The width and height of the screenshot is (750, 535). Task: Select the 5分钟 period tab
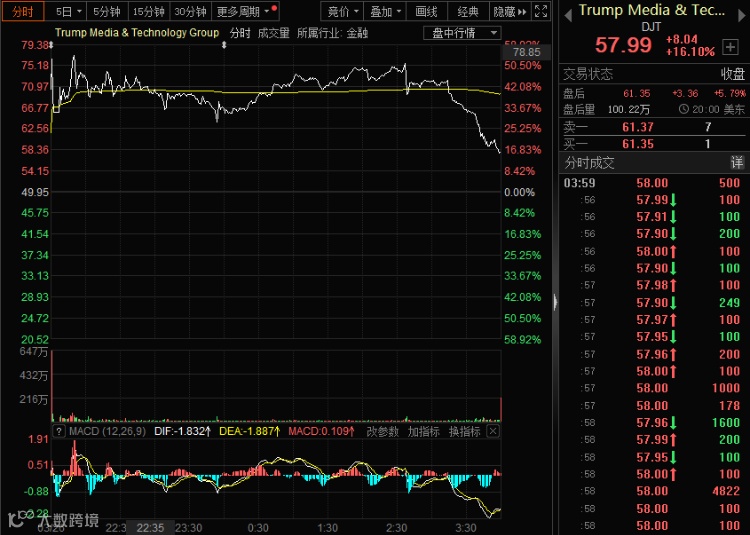pos(107,11)
